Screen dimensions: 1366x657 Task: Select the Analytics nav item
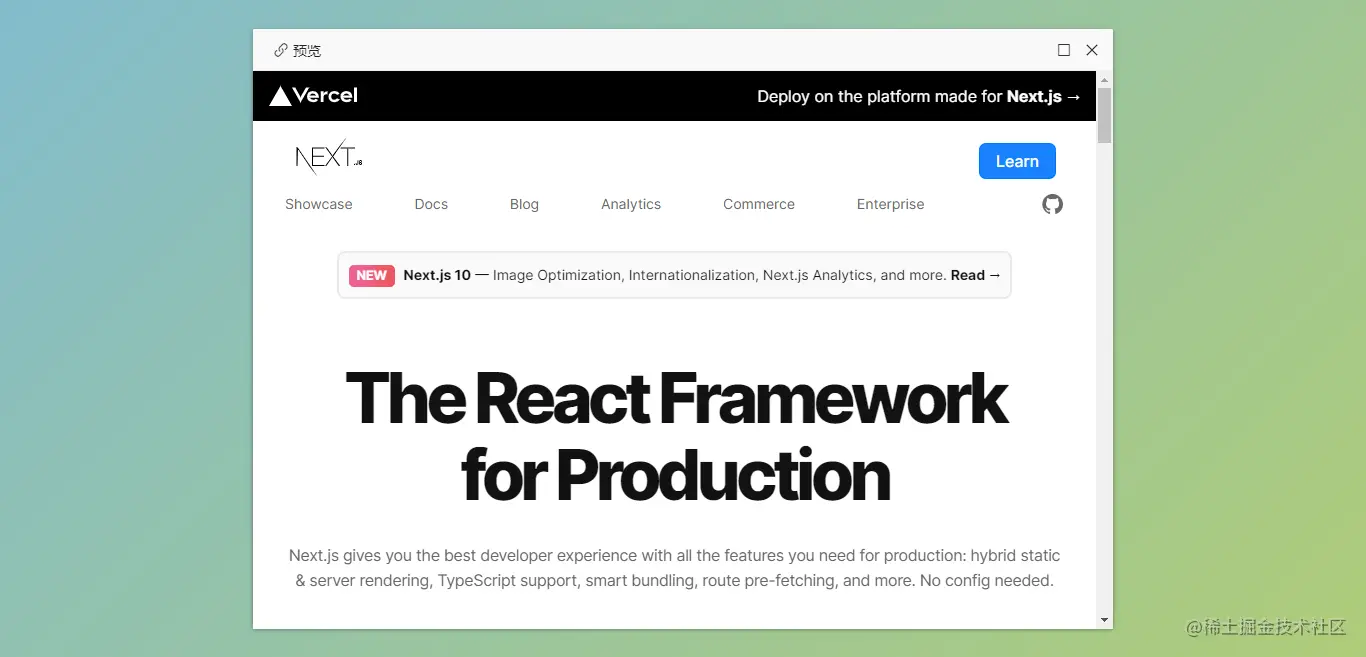click(x=631, y=204)
